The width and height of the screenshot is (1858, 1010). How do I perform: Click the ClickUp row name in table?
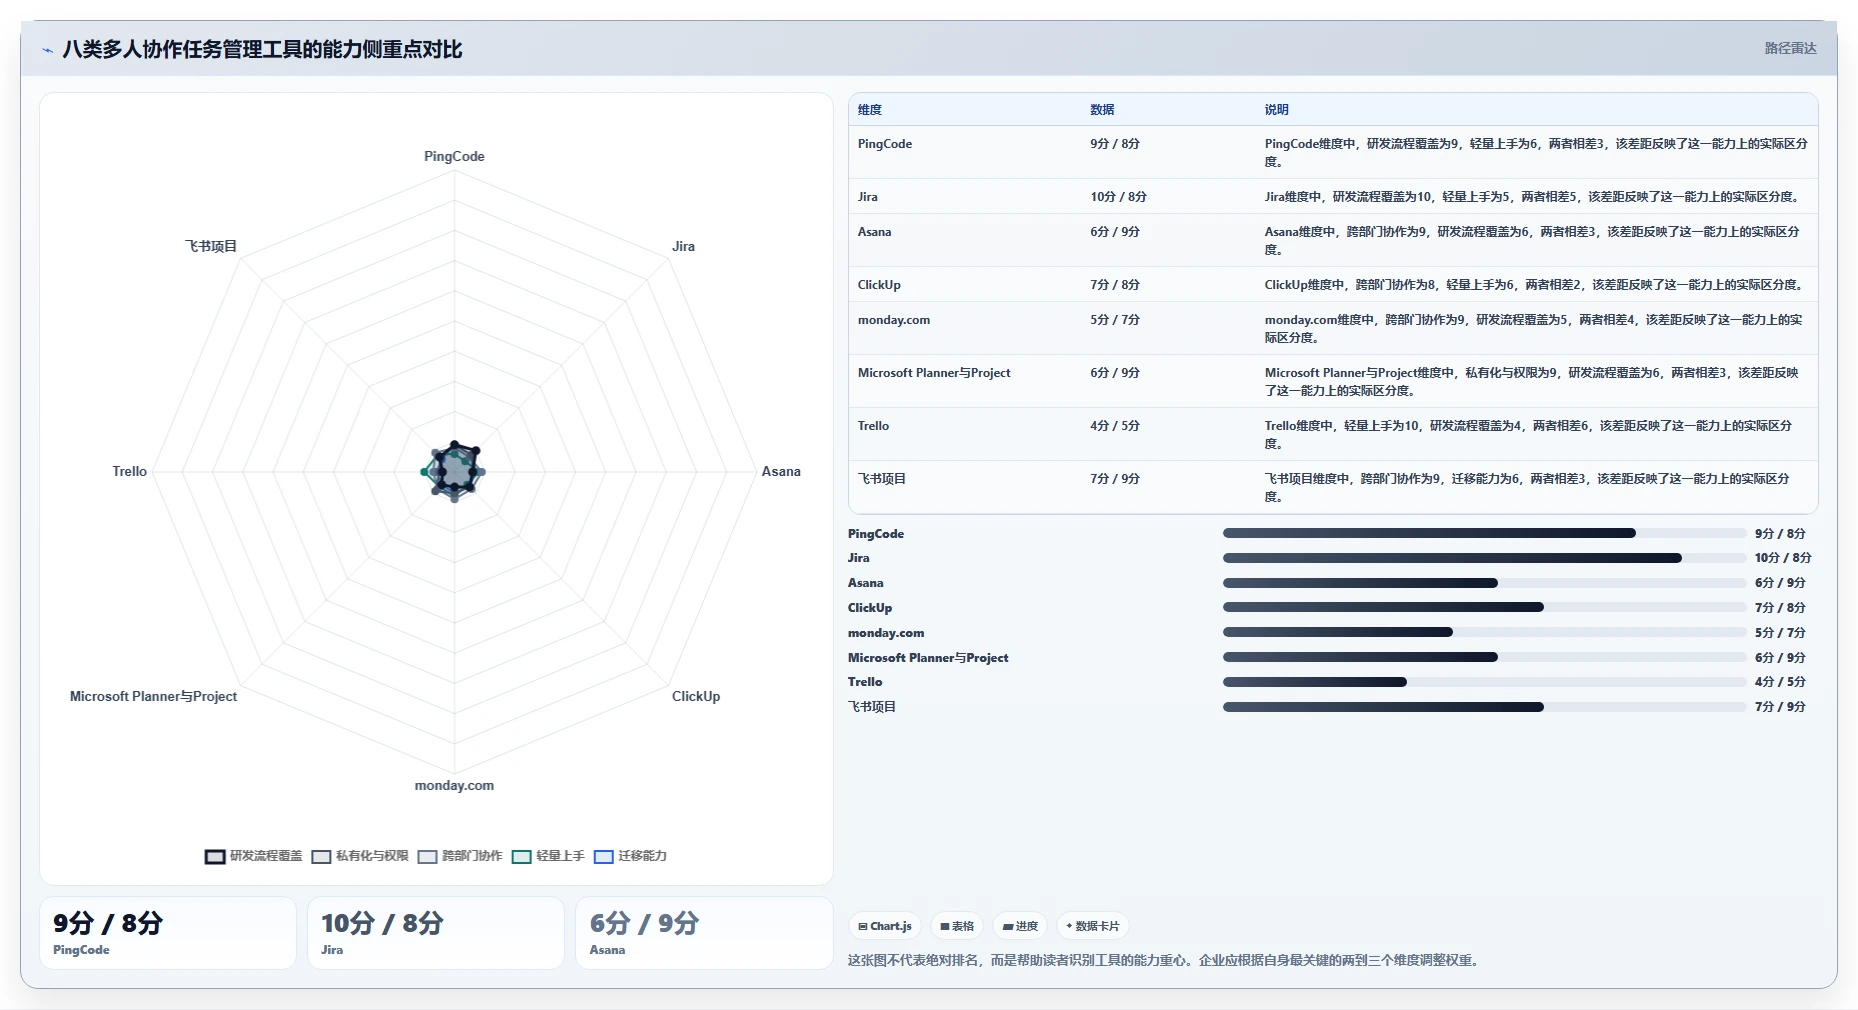(879, 285)
